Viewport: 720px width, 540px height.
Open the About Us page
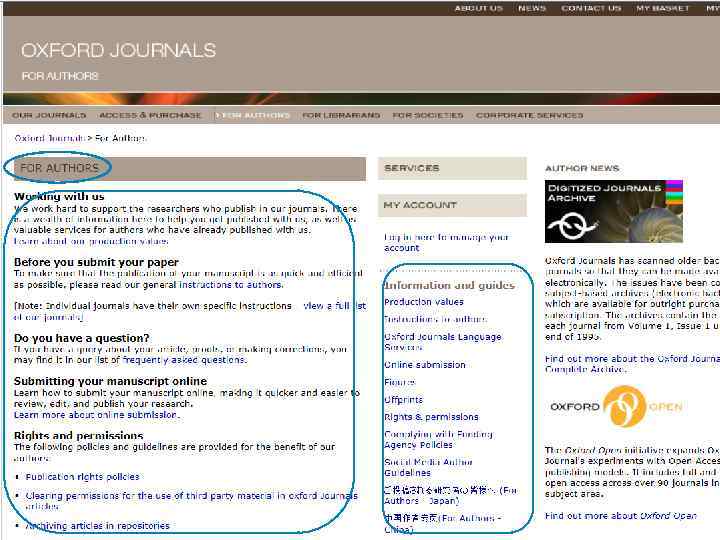coord(478,8)
